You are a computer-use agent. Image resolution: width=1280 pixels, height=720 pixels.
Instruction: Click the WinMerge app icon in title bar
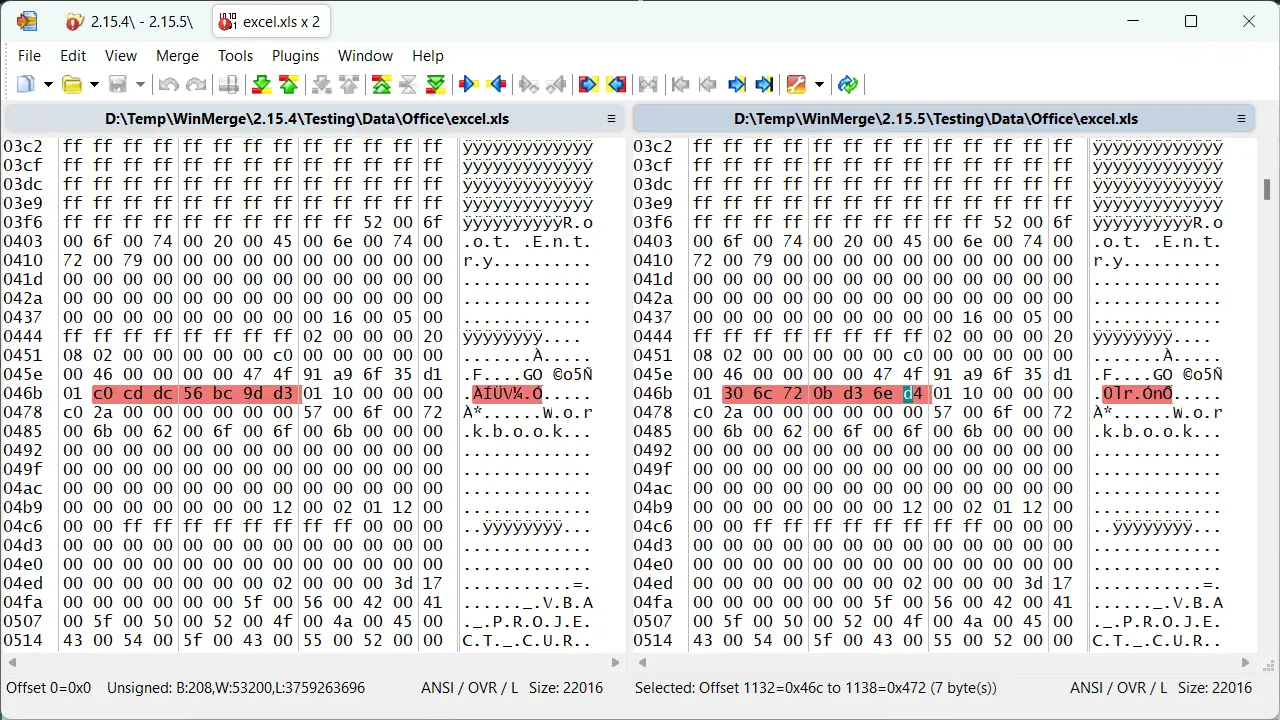[27, 21]
